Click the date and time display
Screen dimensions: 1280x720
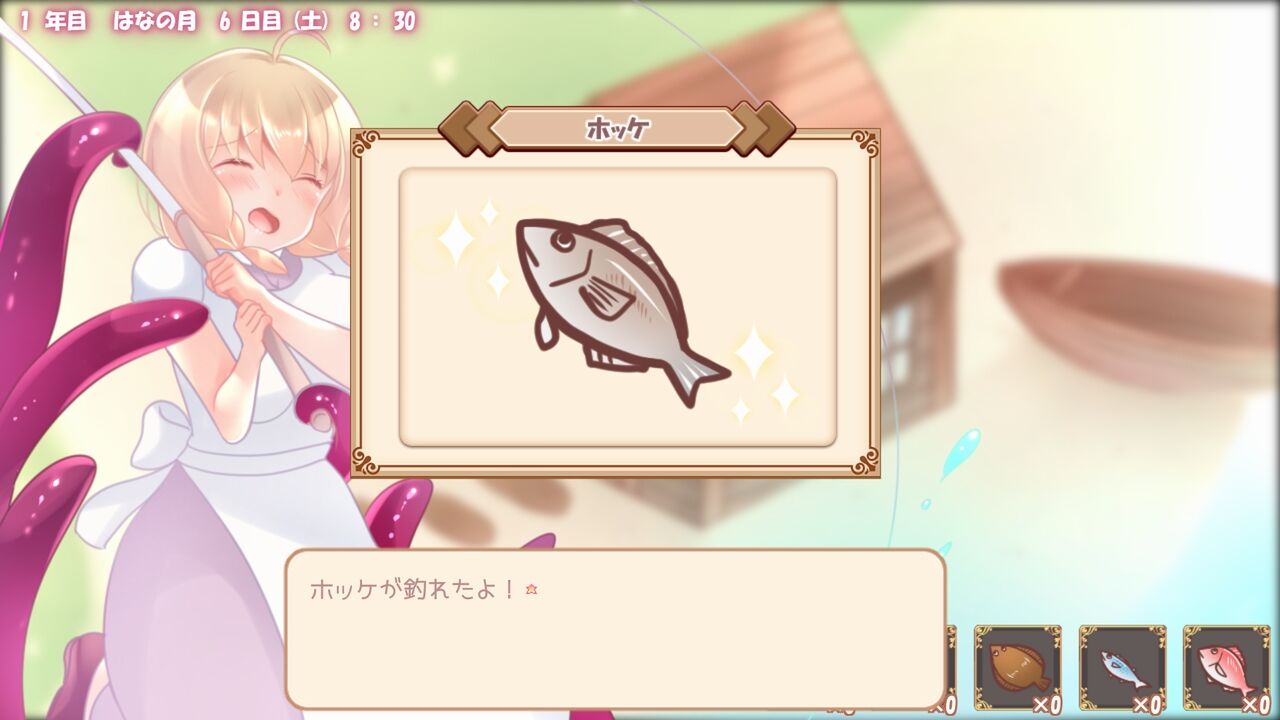tap(217, 21)
